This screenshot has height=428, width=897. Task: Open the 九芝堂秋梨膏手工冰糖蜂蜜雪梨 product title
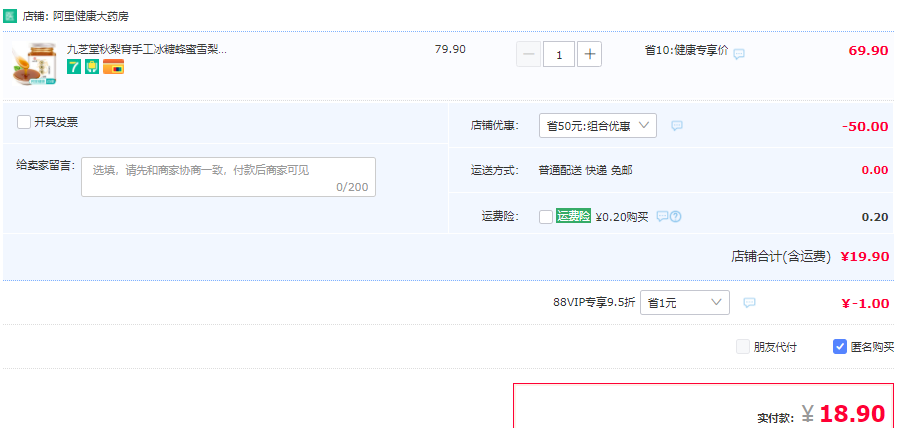(147, 49)
